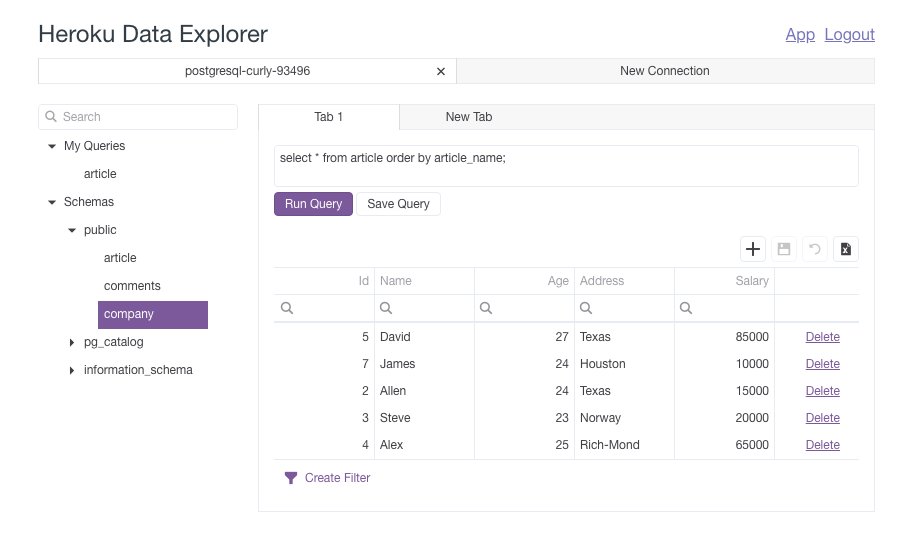Click the Rich-Mond address cell
This screenshot has width=913, height=542.
(x=624, y=445)
